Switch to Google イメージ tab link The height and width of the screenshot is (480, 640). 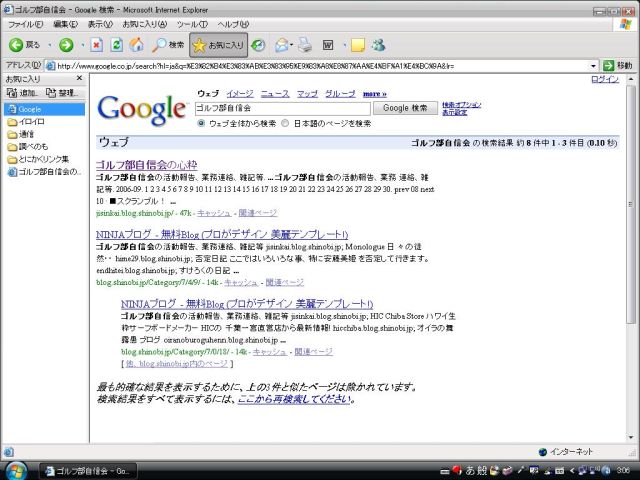point(240,94)
